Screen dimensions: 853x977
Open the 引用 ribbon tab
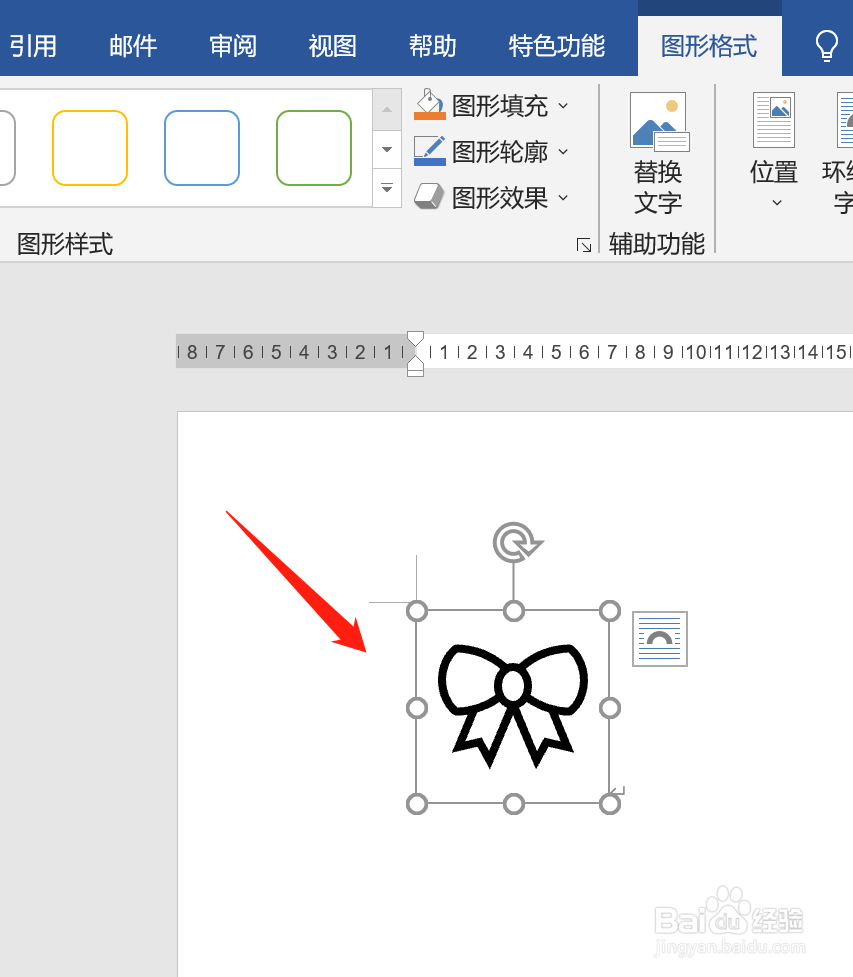click(32, 46)
